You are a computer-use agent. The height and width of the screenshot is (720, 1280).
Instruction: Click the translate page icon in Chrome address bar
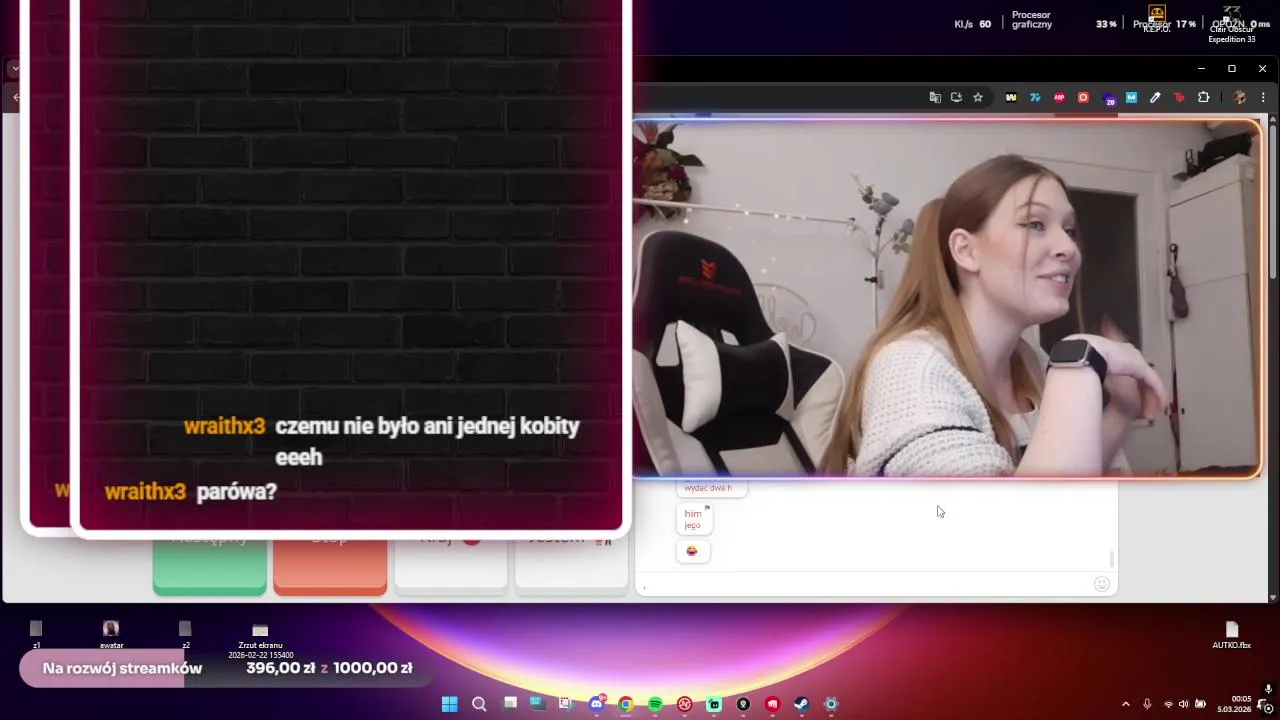click(x=935, y=97)
